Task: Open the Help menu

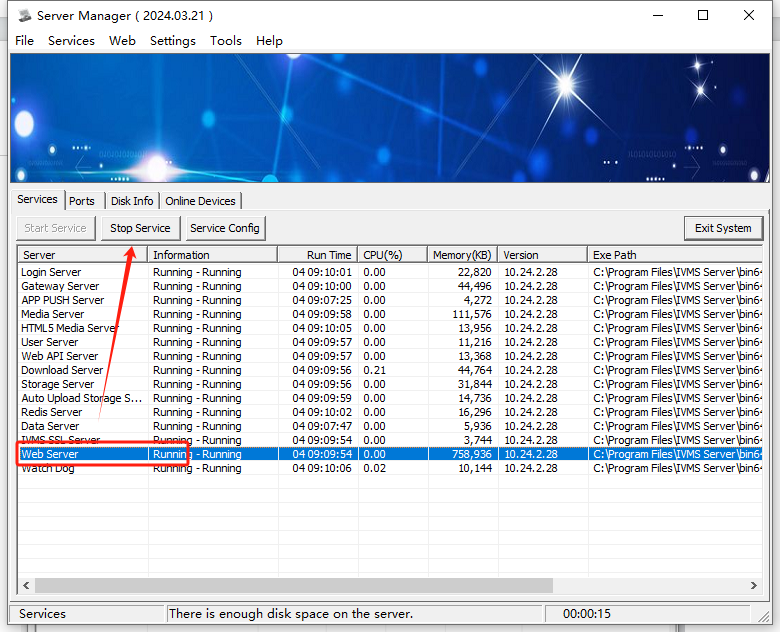Action: (269, 41)
